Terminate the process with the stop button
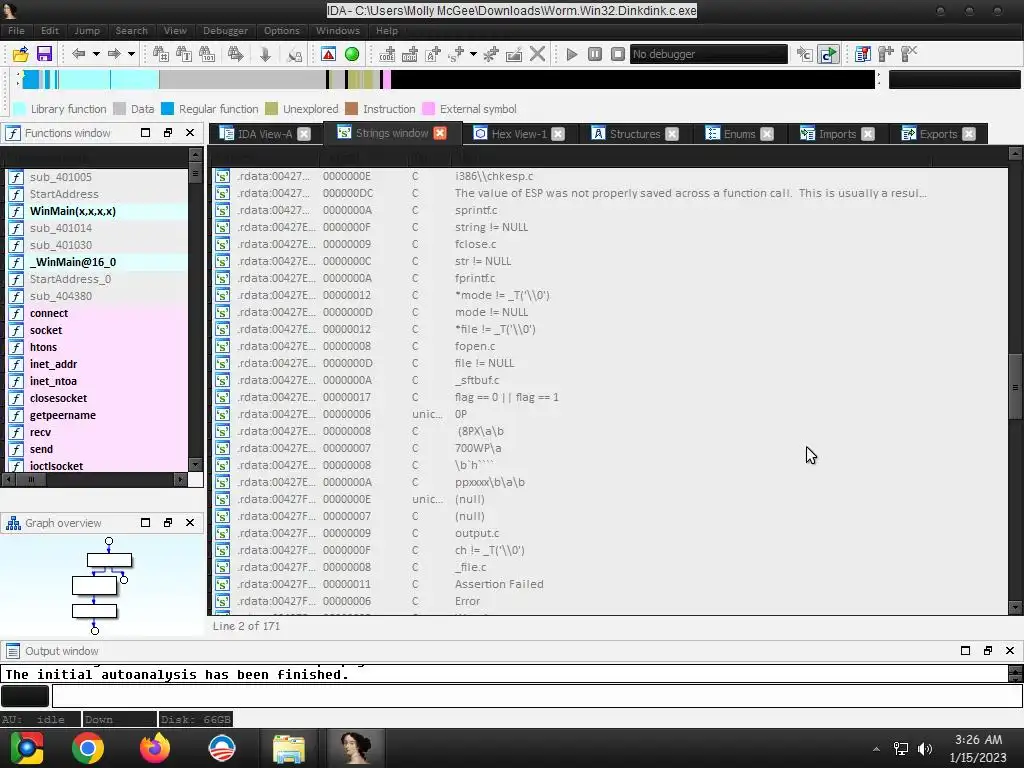This screenshot has height=768, width=1024. (x=618, y=54)
